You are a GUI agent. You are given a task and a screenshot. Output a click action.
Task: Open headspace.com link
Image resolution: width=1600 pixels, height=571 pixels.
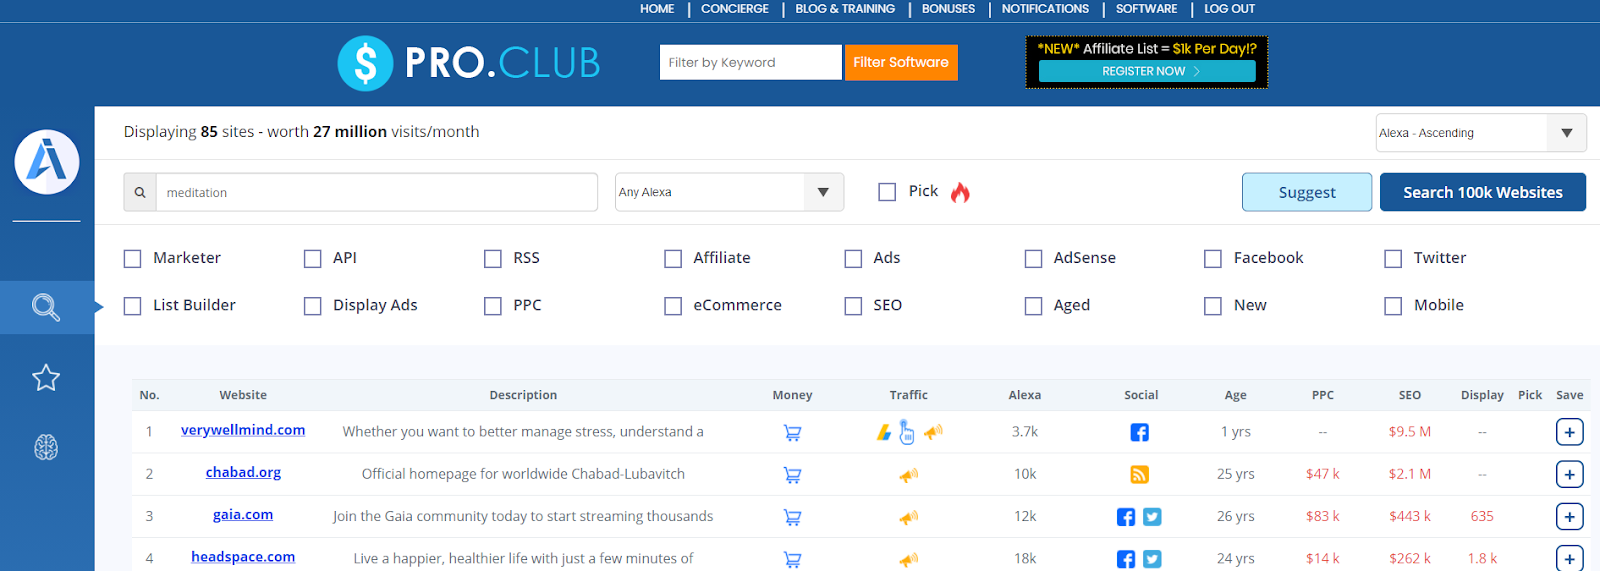[243, 556]
